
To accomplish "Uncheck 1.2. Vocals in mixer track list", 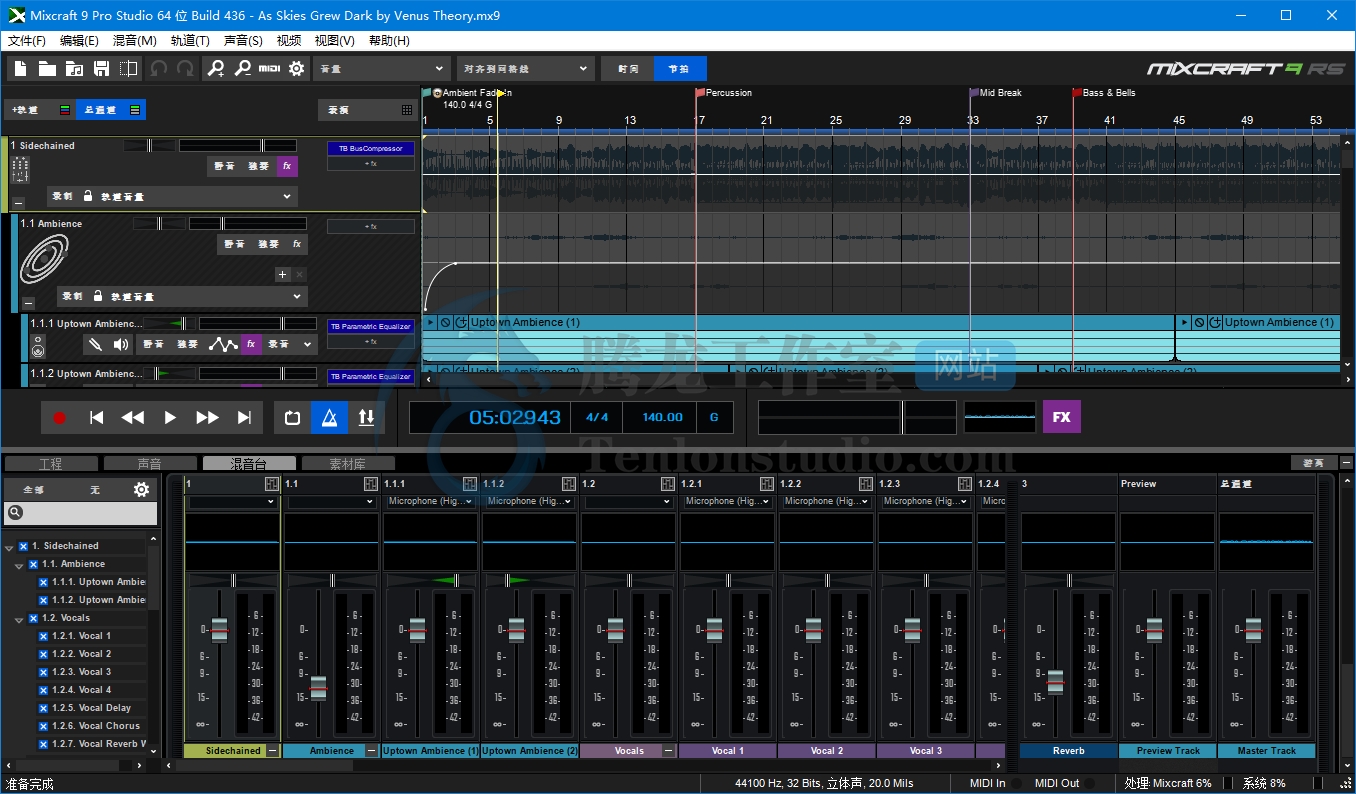I will tap(33, 618).
